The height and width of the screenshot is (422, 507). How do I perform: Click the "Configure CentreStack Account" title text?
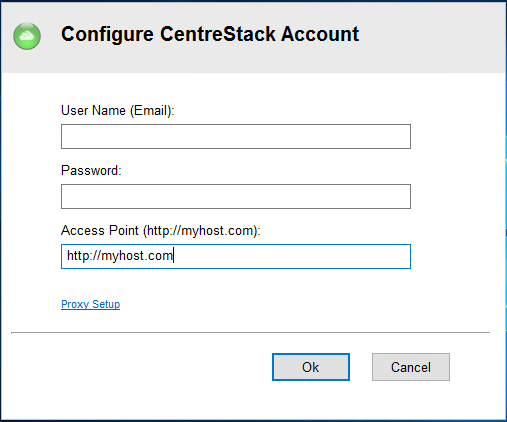click(x=210, y=34)
